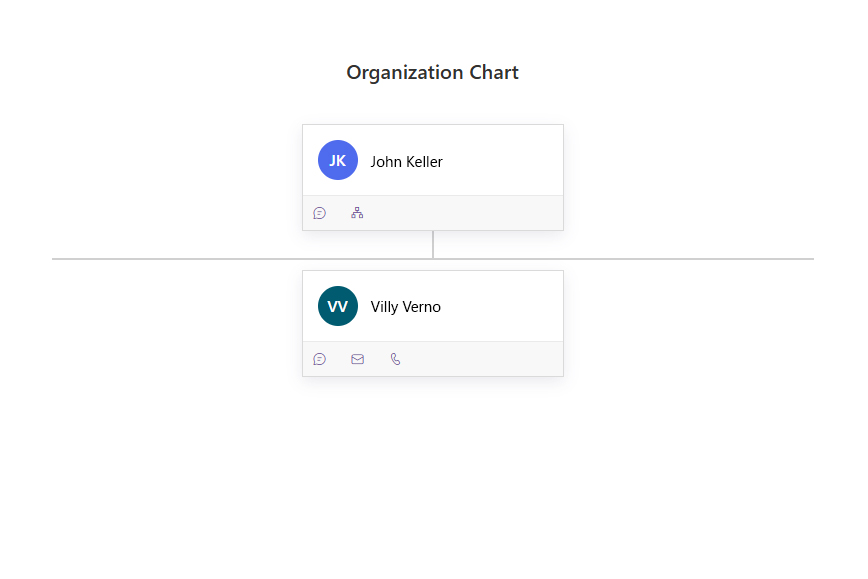Click the white space right of Villy Verno's name

tap(500, 307)
